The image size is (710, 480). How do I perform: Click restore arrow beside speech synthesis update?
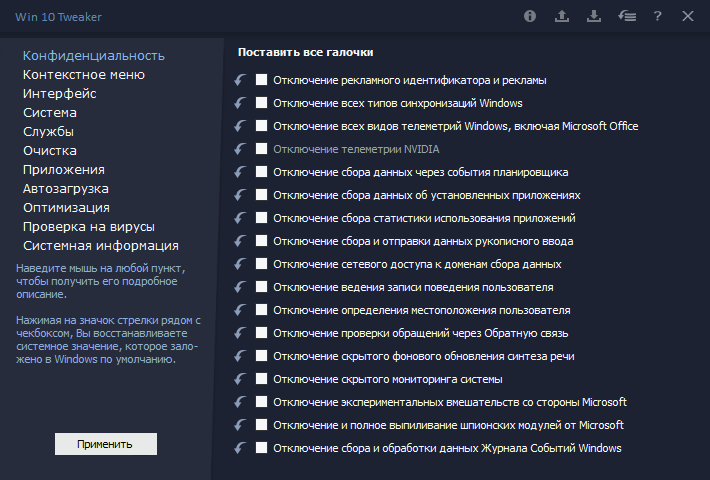(x=240, y=356)
